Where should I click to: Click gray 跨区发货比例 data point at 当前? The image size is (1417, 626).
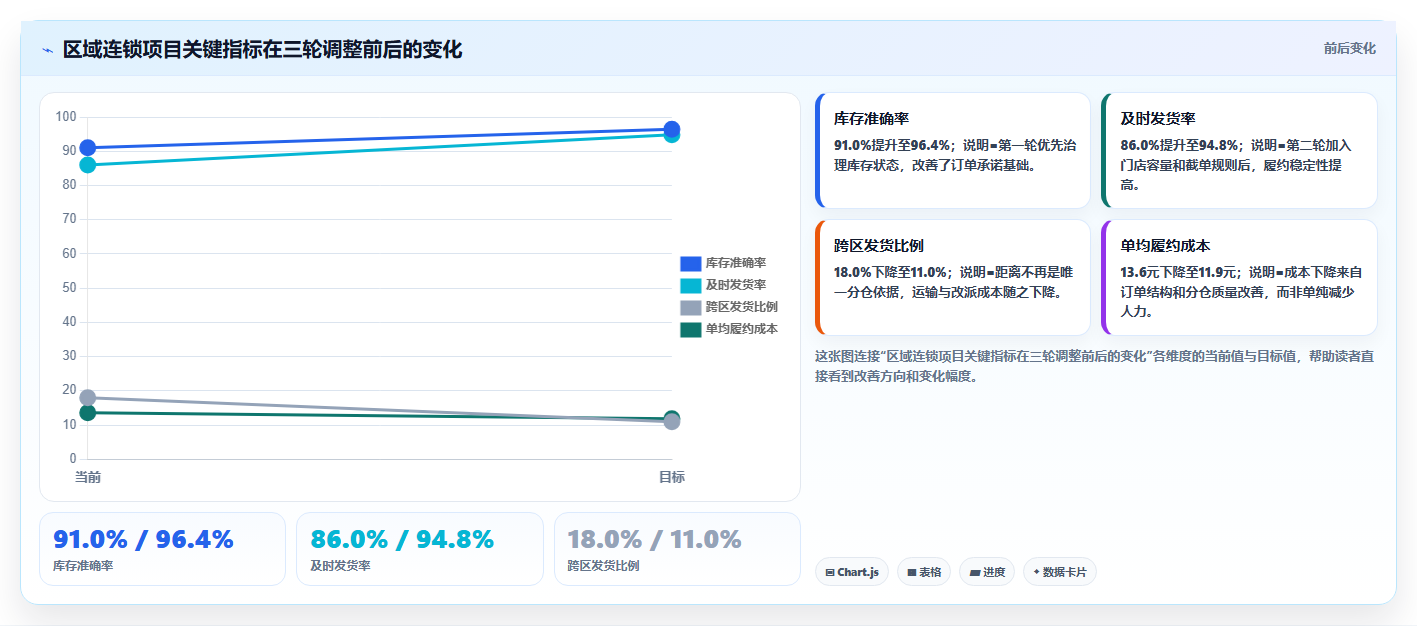click(x=88, y=398)
